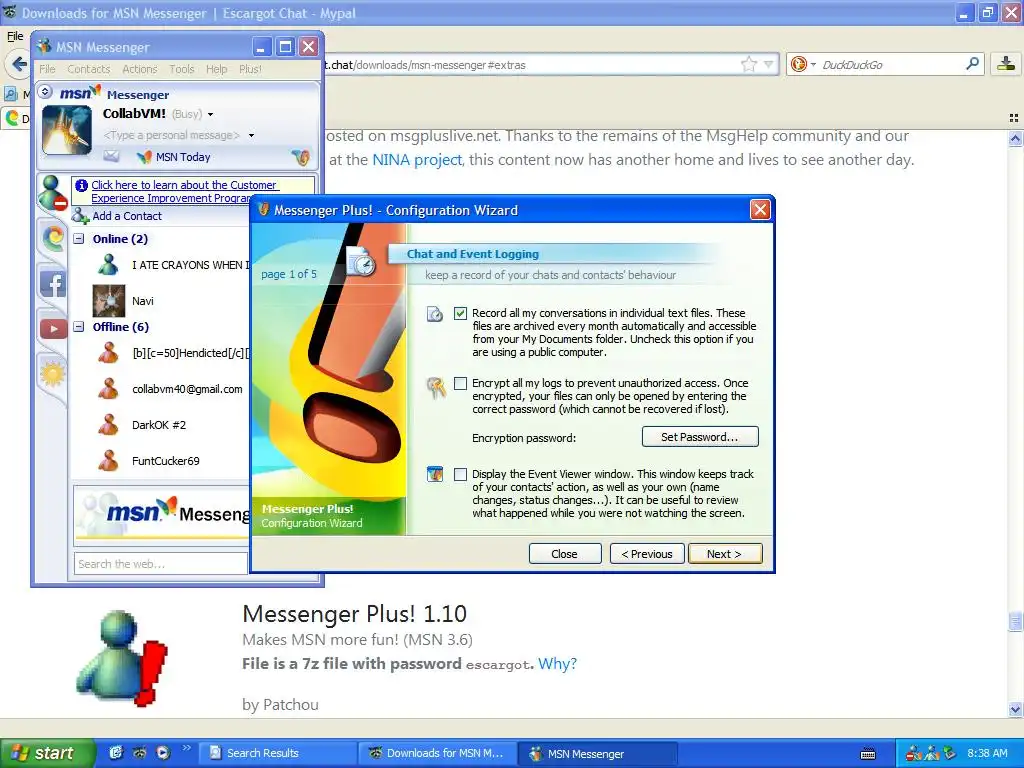Click the wizard's Close button
Viewport: 1024px width, 768px height.
pyautogui.click(x=565, y=554)
